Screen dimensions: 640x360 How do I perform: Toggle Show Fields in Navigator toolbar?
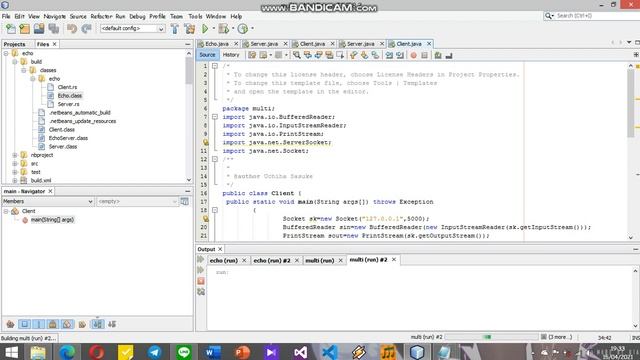24,324
